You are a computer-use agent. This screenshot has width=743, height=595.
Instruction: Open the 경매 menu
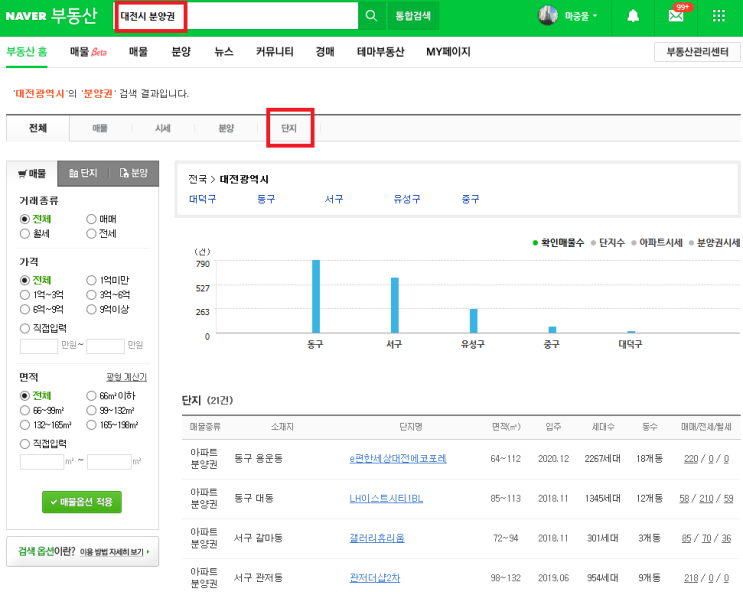click(x=325, y=52)
